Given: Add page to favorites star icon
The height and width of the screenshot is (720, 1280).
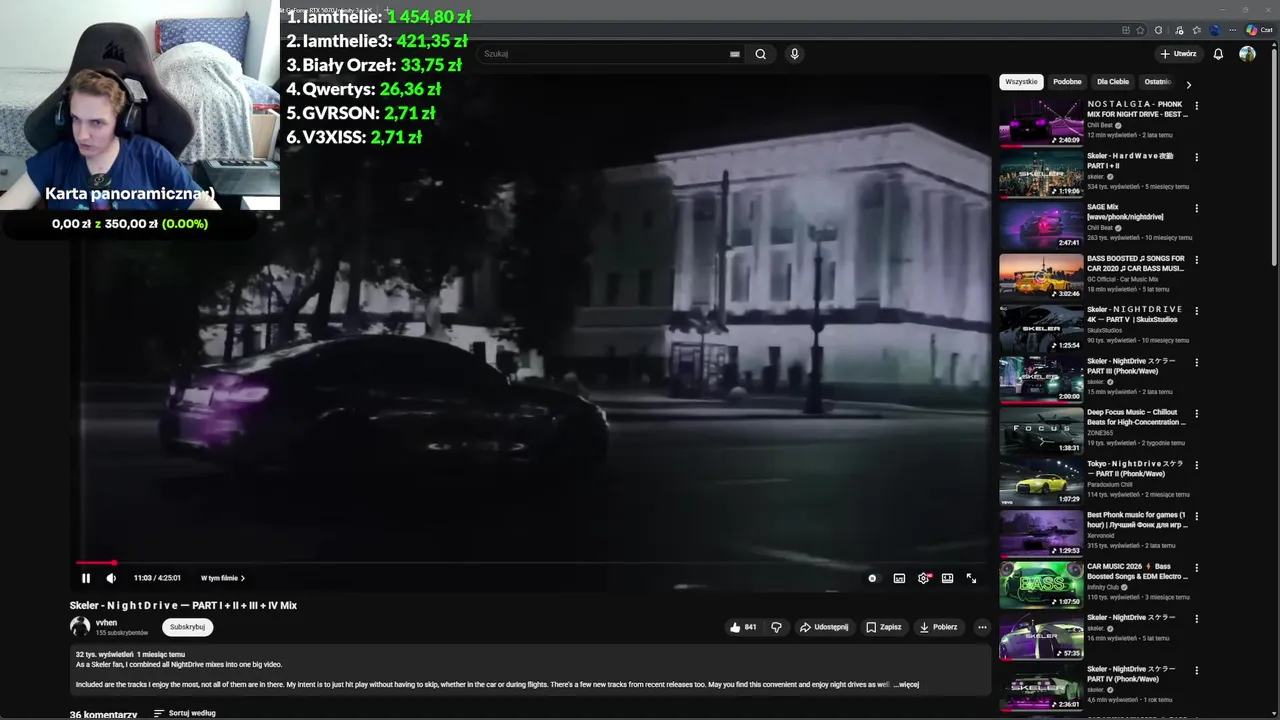Looking at the screenshot, I should (x=1140, y=30).
